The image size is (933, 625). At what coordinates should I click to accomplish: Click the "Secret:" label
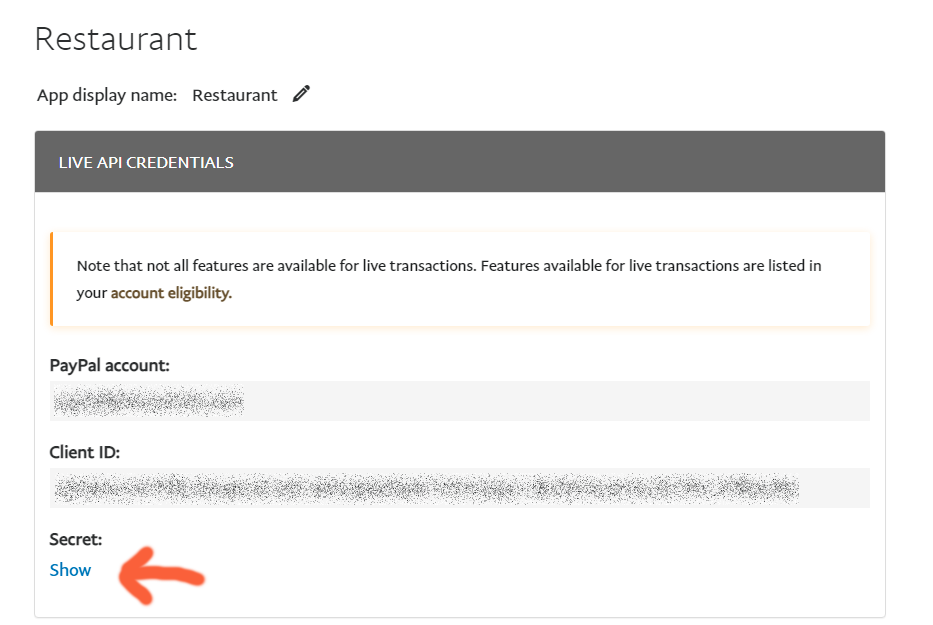(76, 539)
